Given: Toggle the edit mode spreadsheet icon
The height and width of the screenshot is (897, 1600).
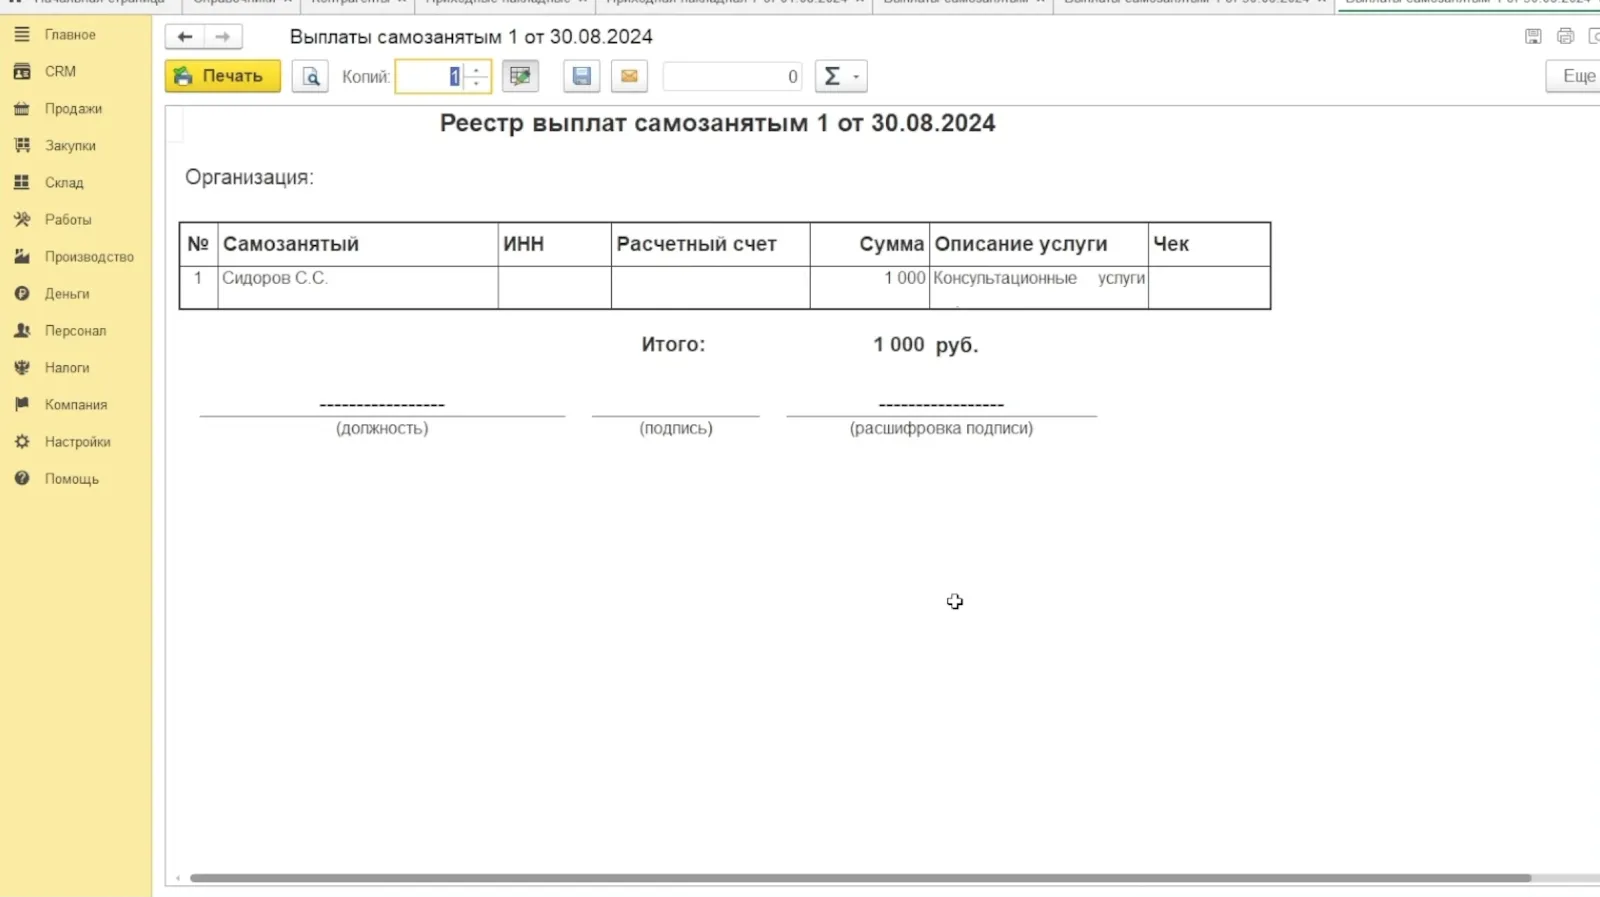Looking at the screenshot, I should 520,76.
